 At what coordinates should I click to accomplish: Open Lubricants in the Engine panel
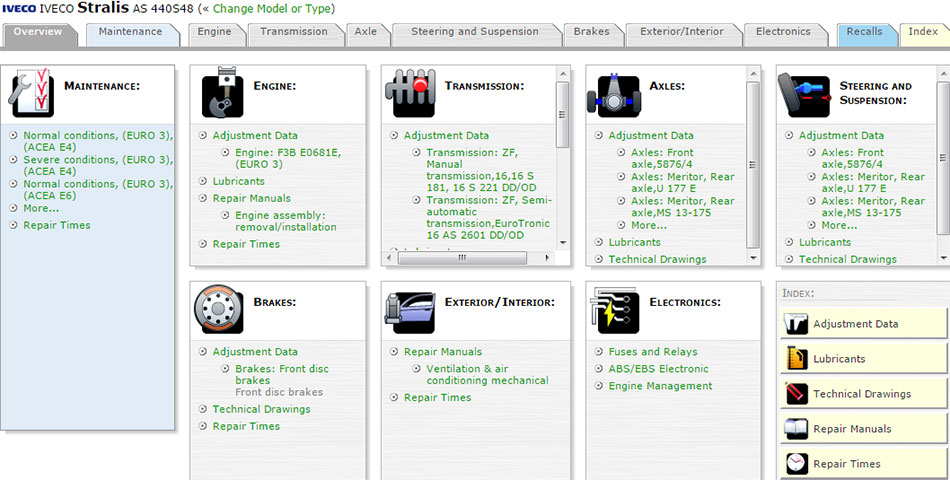pos(238,181)
